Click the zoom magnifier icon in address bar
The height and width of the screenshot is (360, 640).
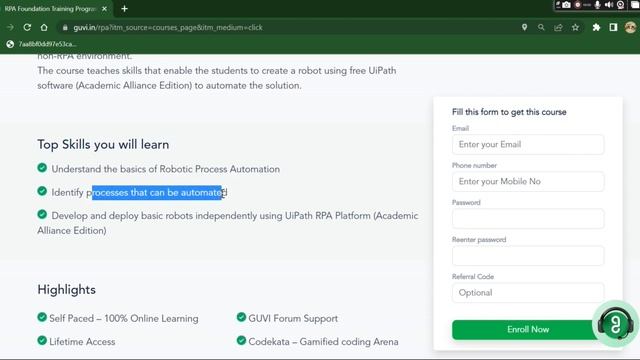541,27
